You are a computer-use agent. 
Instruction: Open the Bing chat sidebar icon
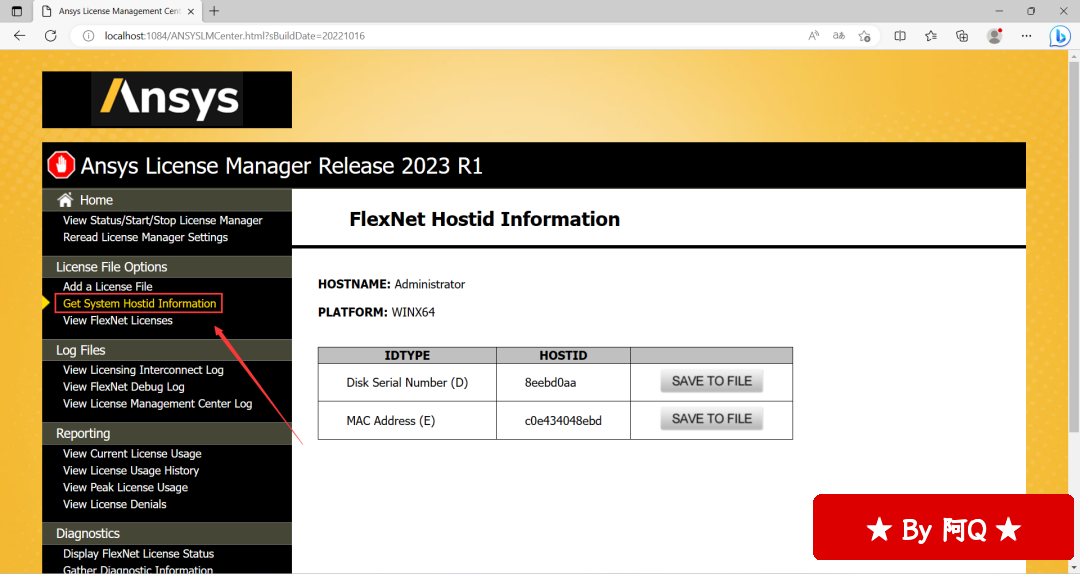[1059, 36]
